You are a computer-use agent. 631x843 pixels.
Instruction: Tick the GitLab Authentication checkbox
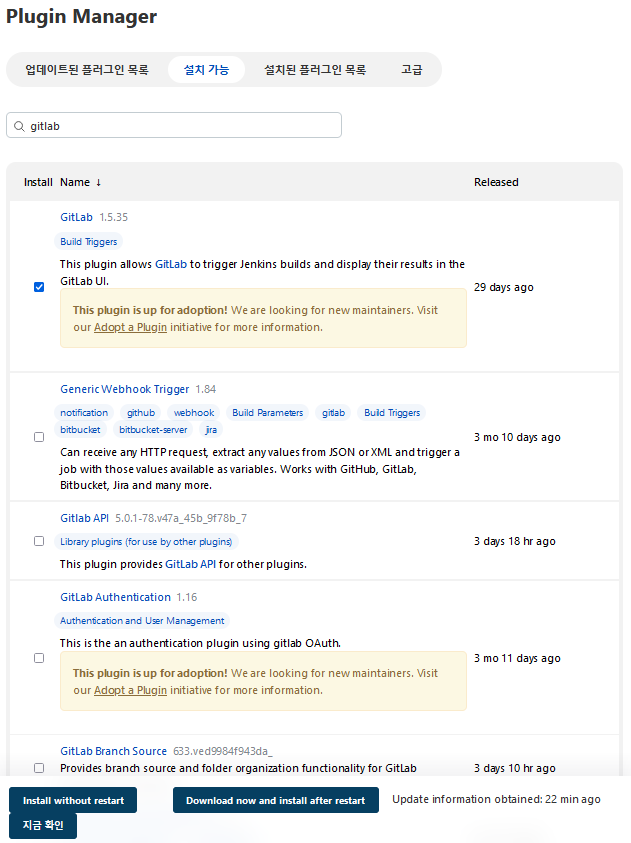pos(39,658)
